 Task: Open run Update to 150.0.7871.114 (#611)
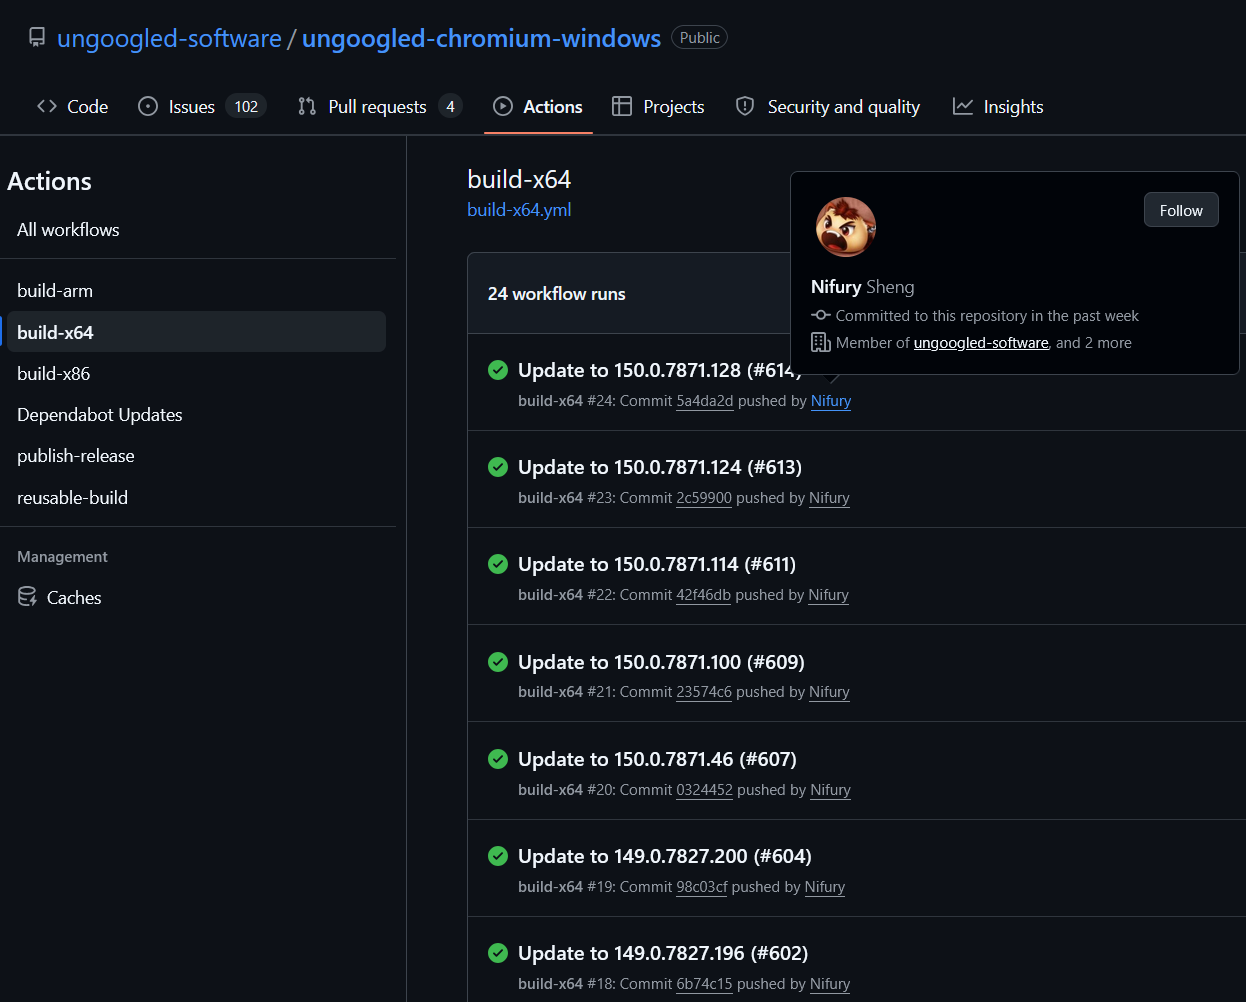[657, 564]
